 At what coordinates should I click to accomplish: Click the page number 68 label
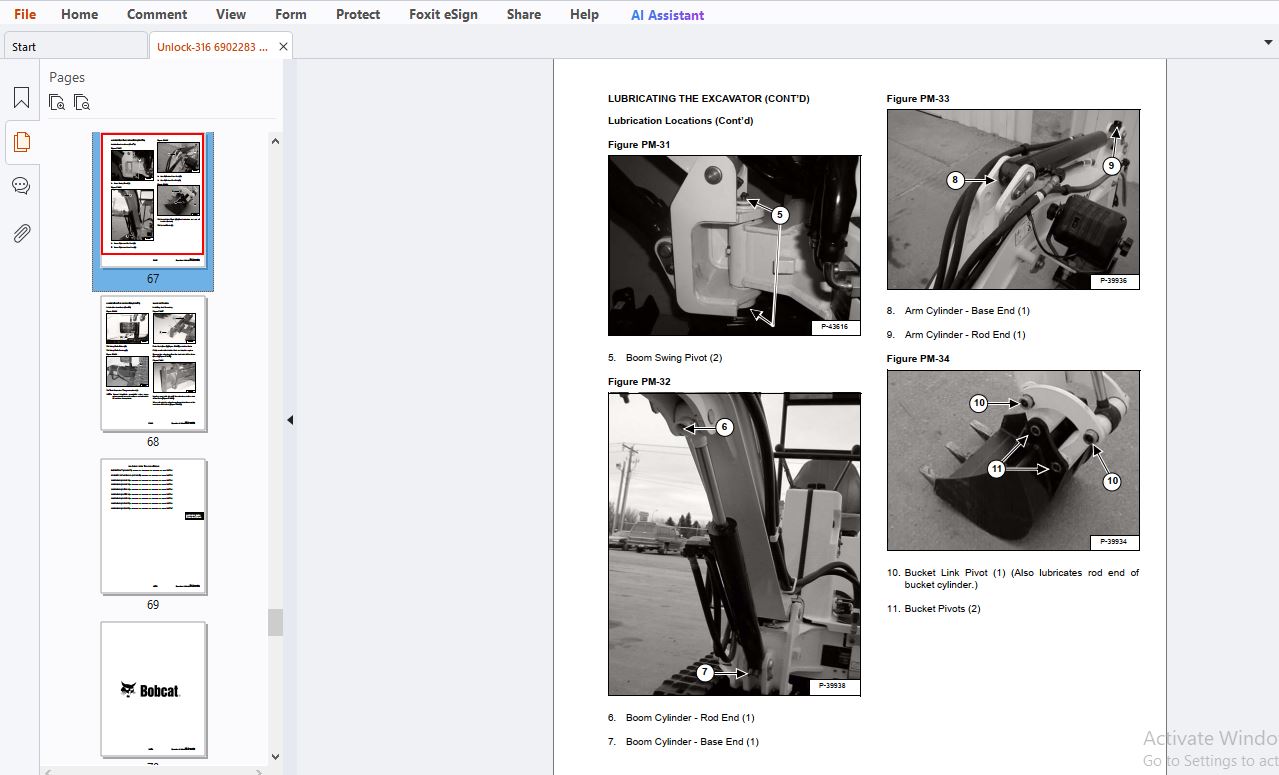pos(153,442)
